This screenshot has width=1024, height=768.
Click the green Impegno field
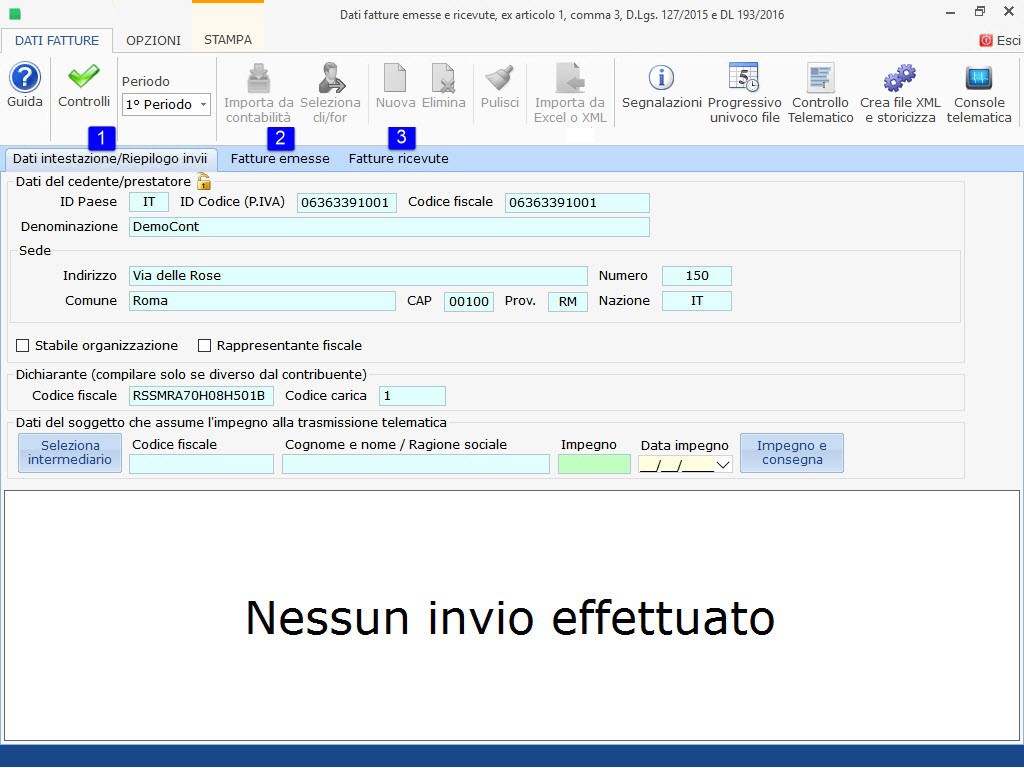594,464
